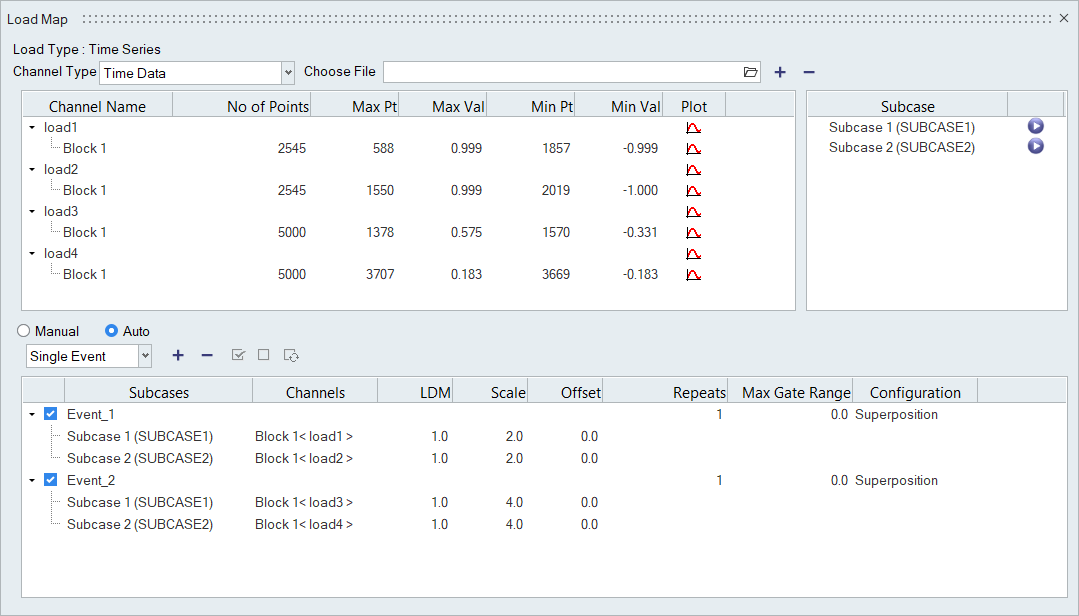
Task: Collapse the Event_2 tree node
Action: coord(32,480)
